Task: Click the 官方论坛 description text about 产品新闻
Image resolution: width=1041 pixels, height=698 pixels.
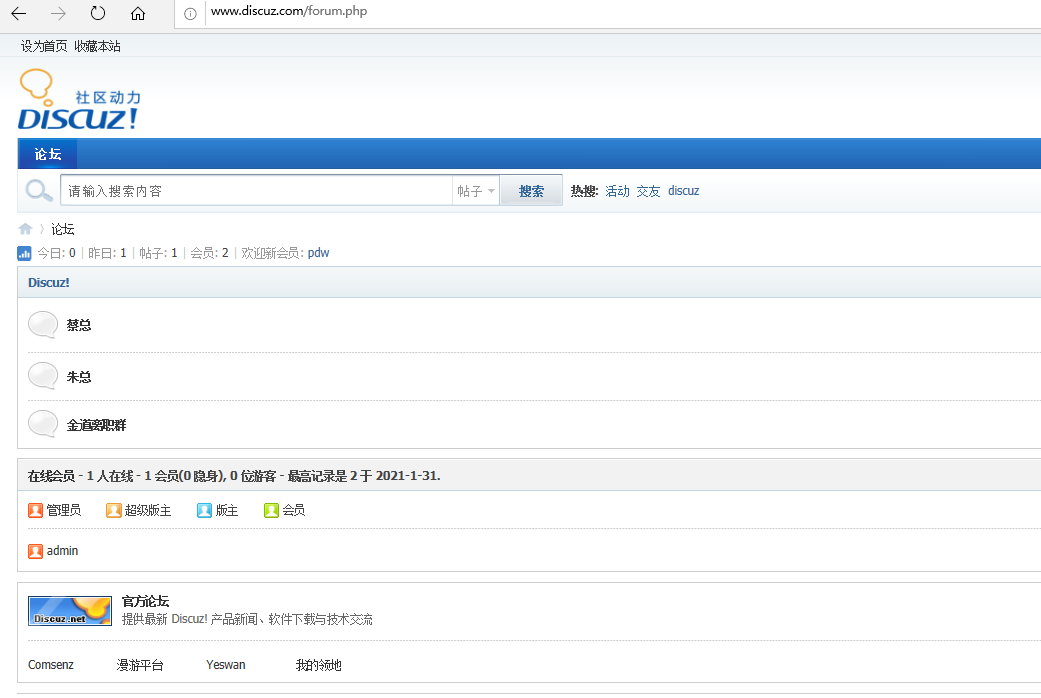Action: coord(247,619)
